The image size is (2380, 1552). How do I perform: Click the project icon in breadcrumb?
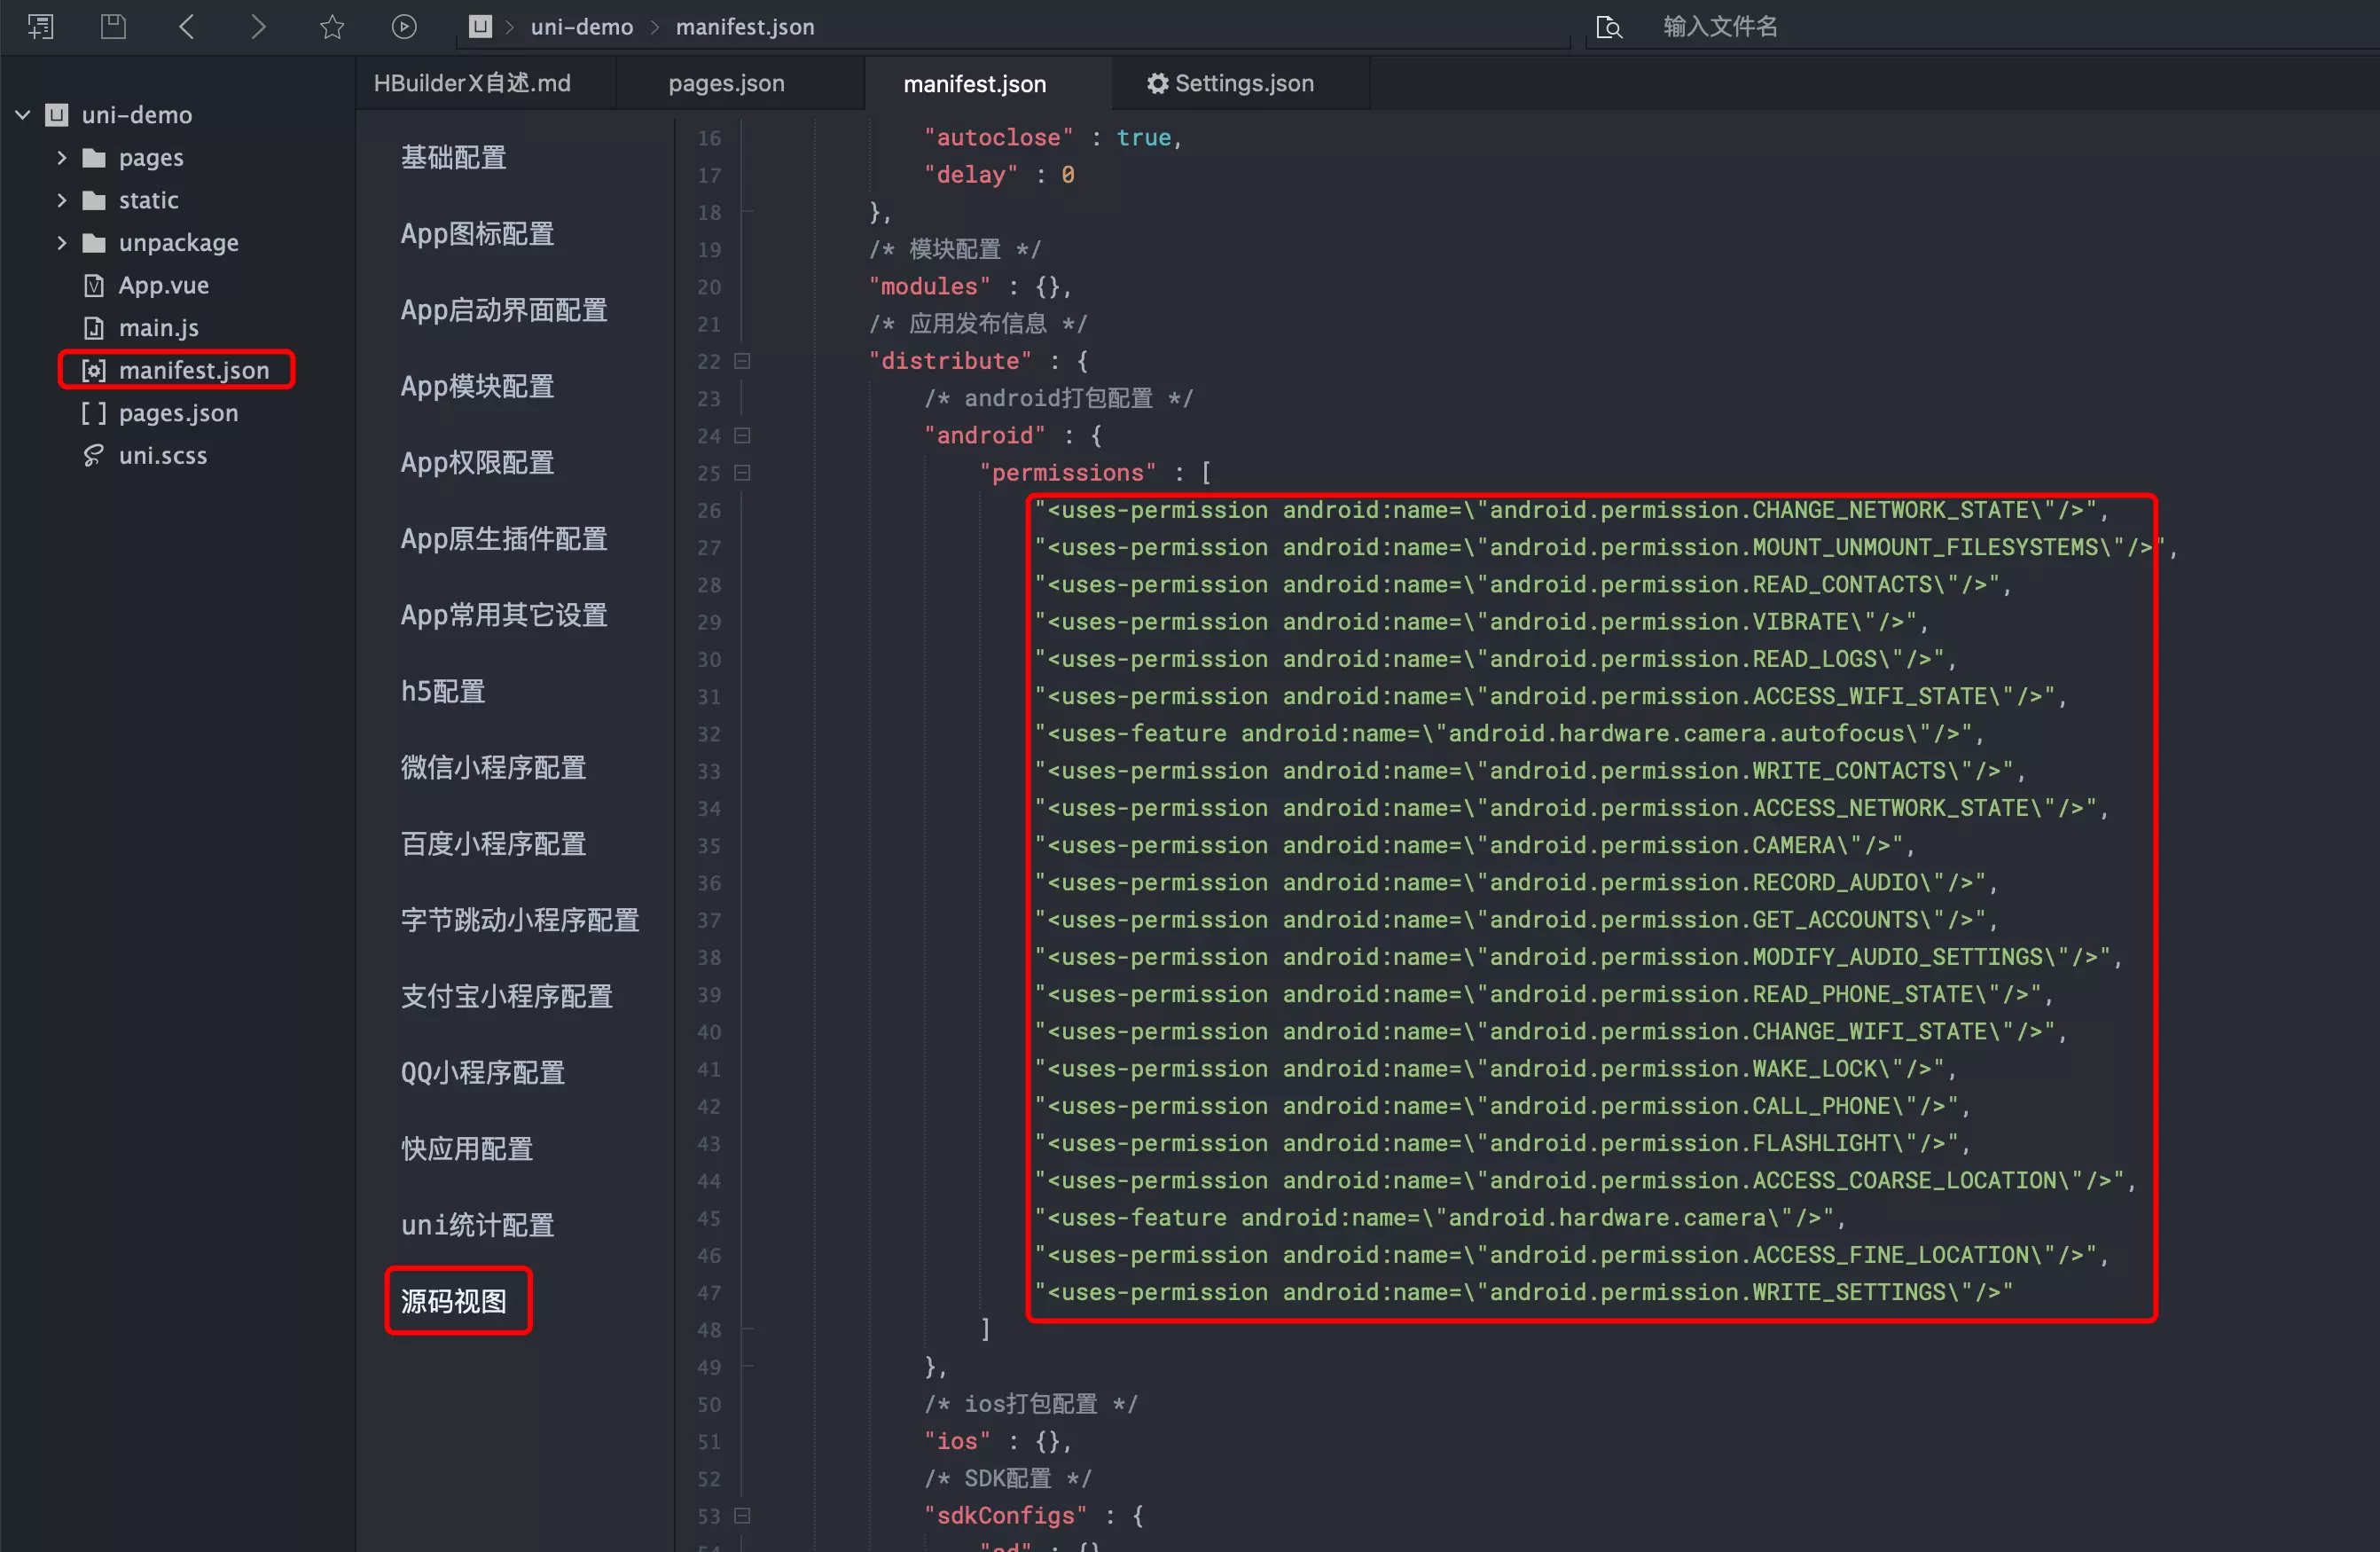click(480, 26)
